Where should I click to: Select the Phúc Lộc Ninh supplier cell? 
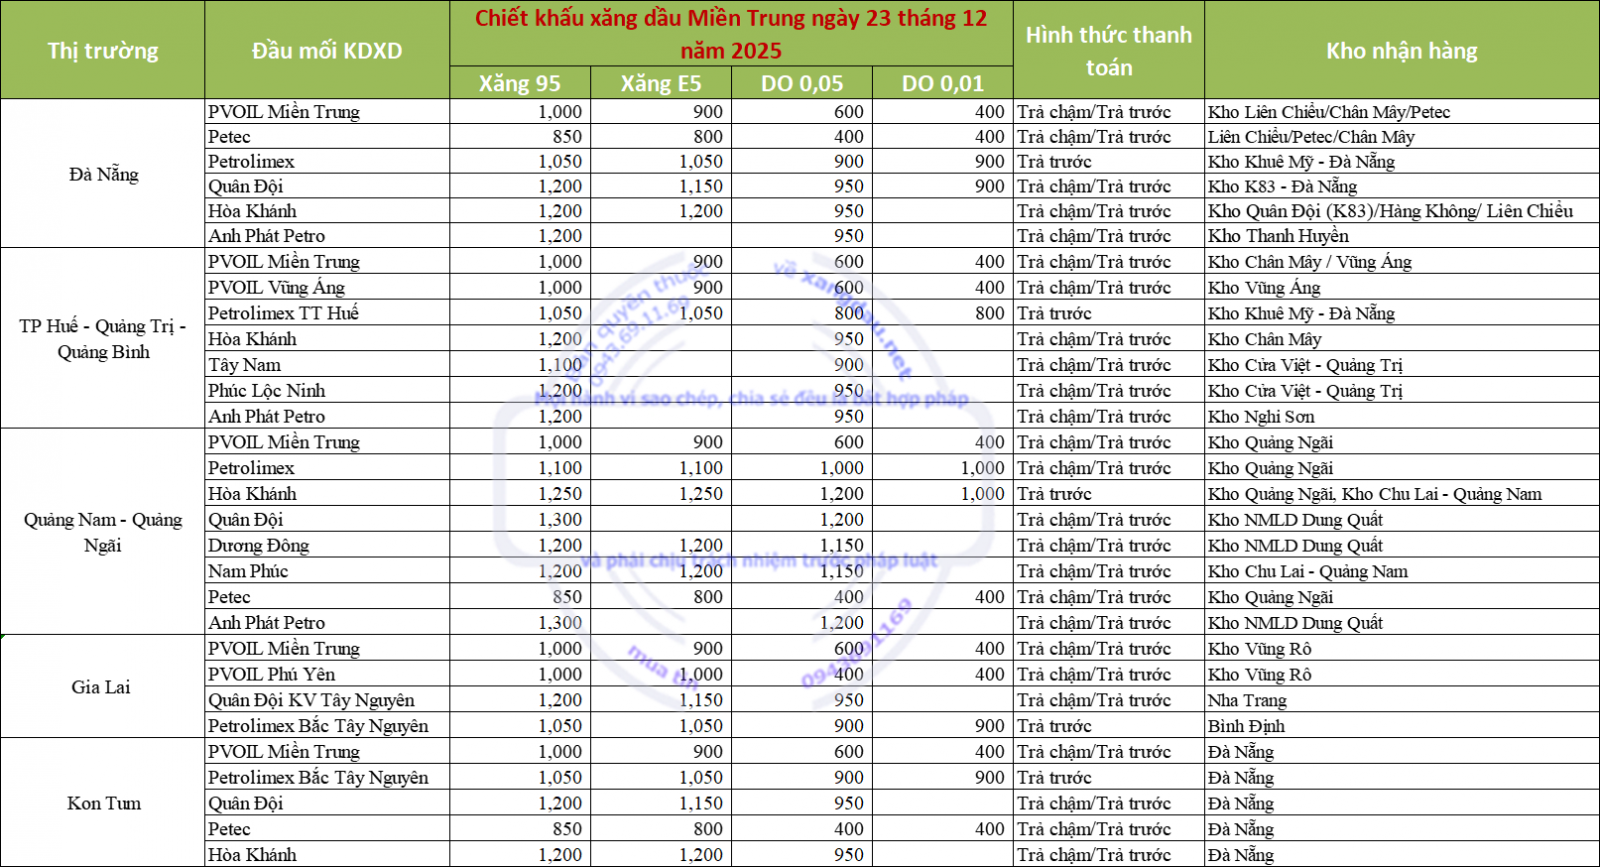click(x=266, y=391)
